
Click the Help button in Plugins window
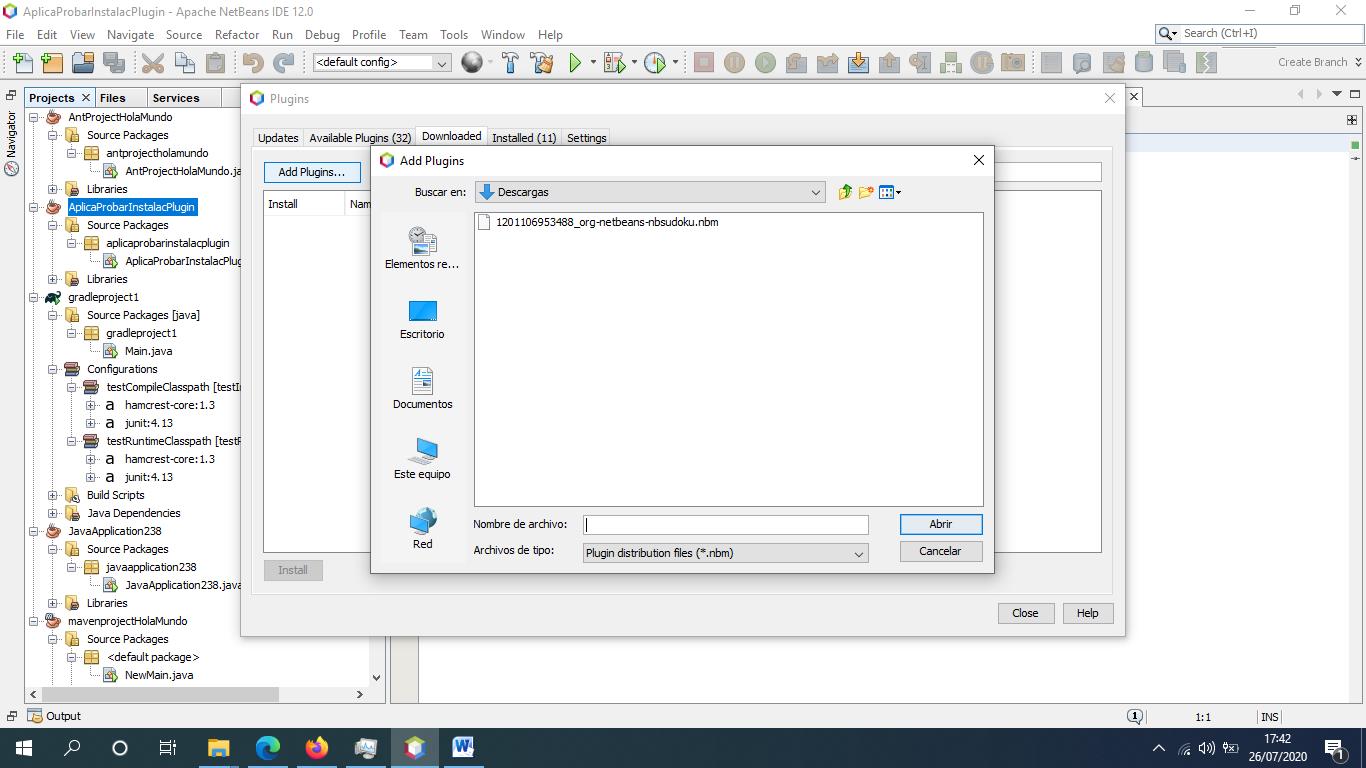click(1087, 613)
